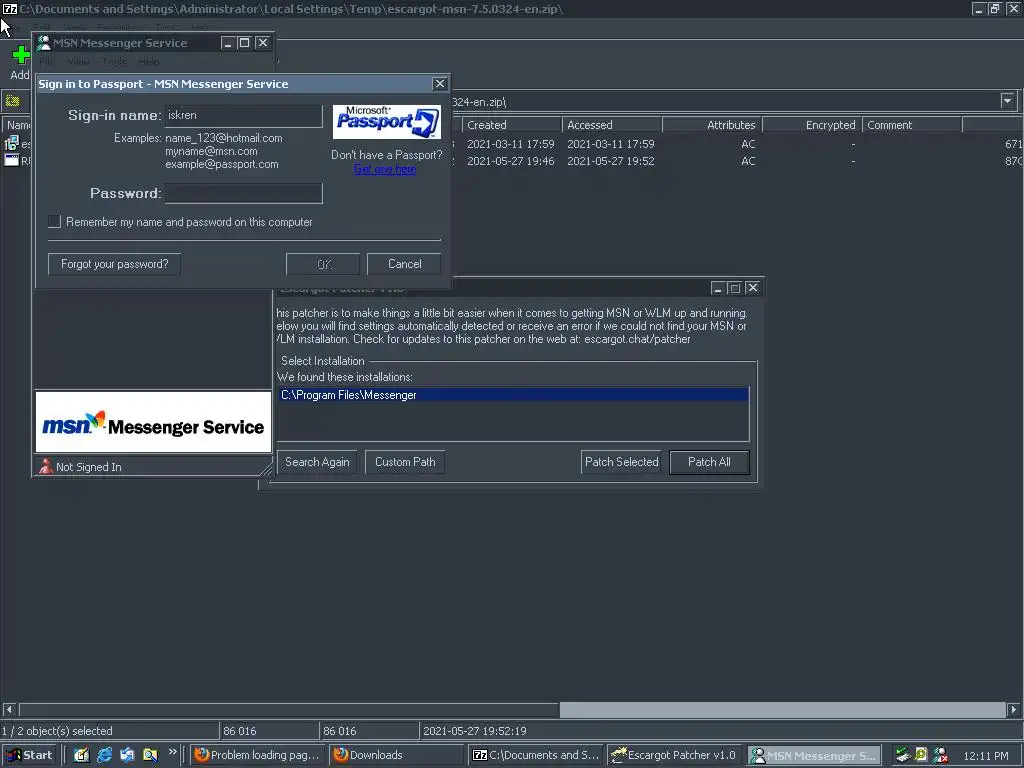Focus the Sign-in name field containing 'iskren'
The width and height of the screenshot is (1024, 768).
(x=244, y=116)
